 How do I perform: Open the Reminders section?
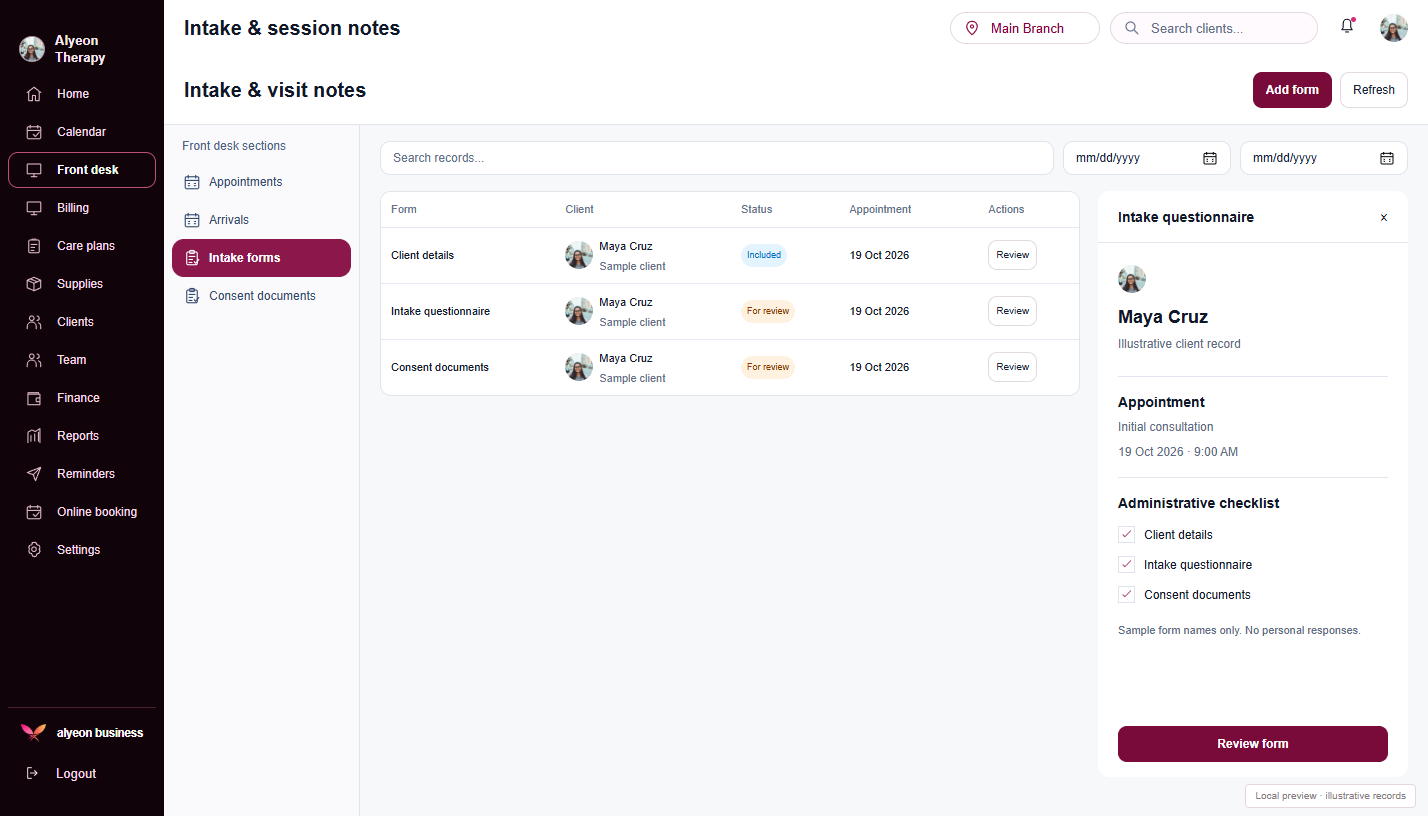tap(82, 474)
